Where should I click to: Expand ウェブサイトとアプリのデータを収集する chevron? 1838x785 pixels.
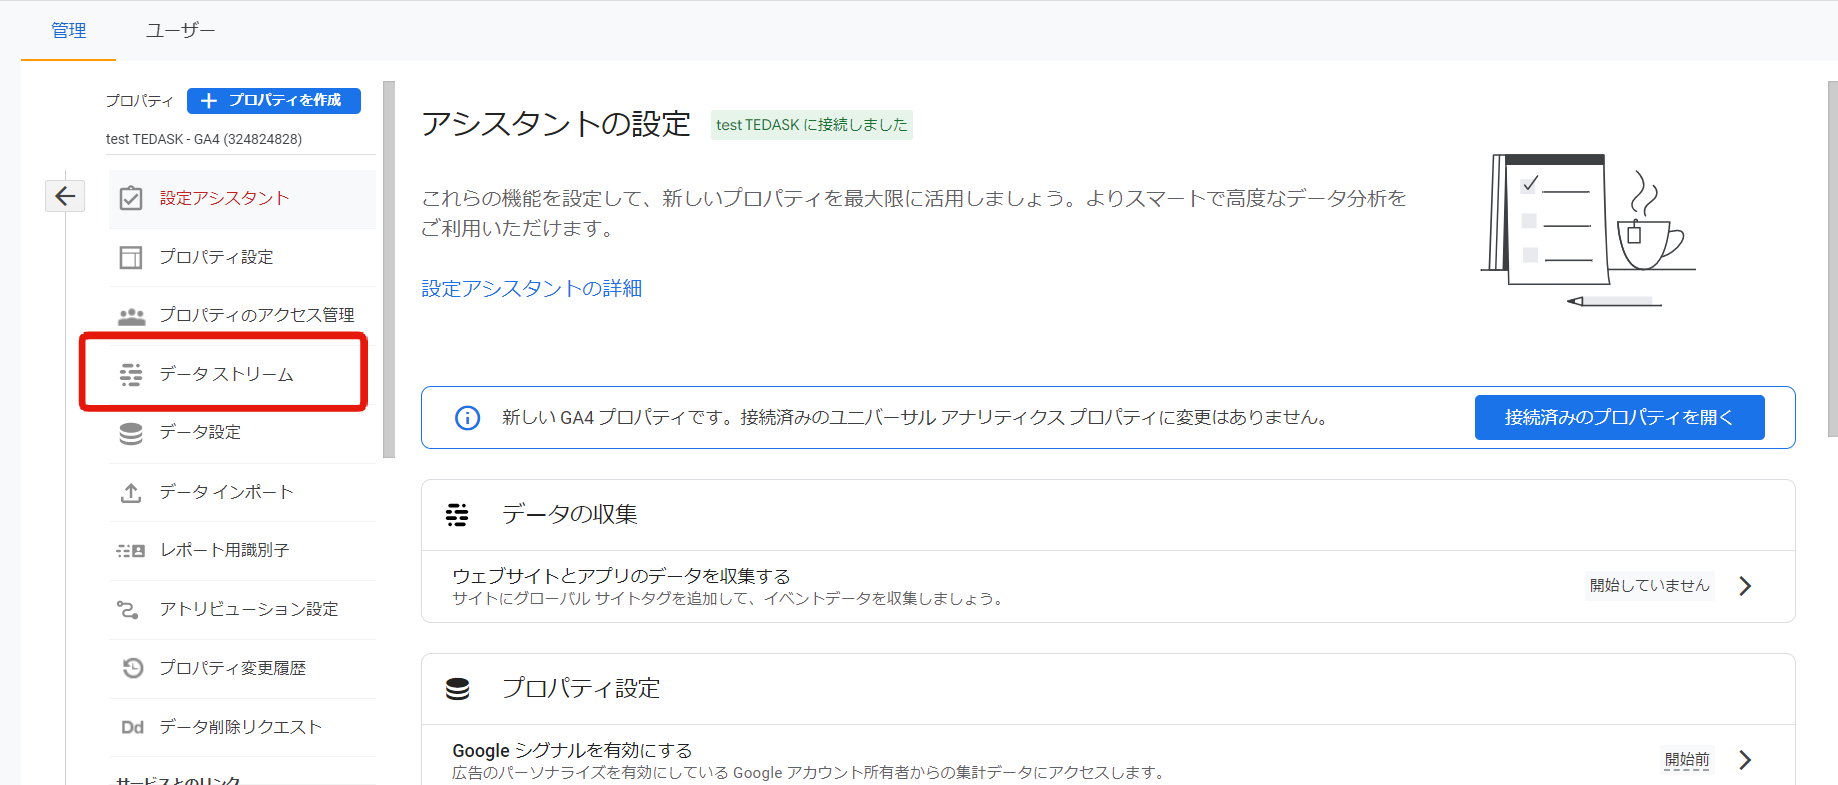click(x=1745, y=586)
